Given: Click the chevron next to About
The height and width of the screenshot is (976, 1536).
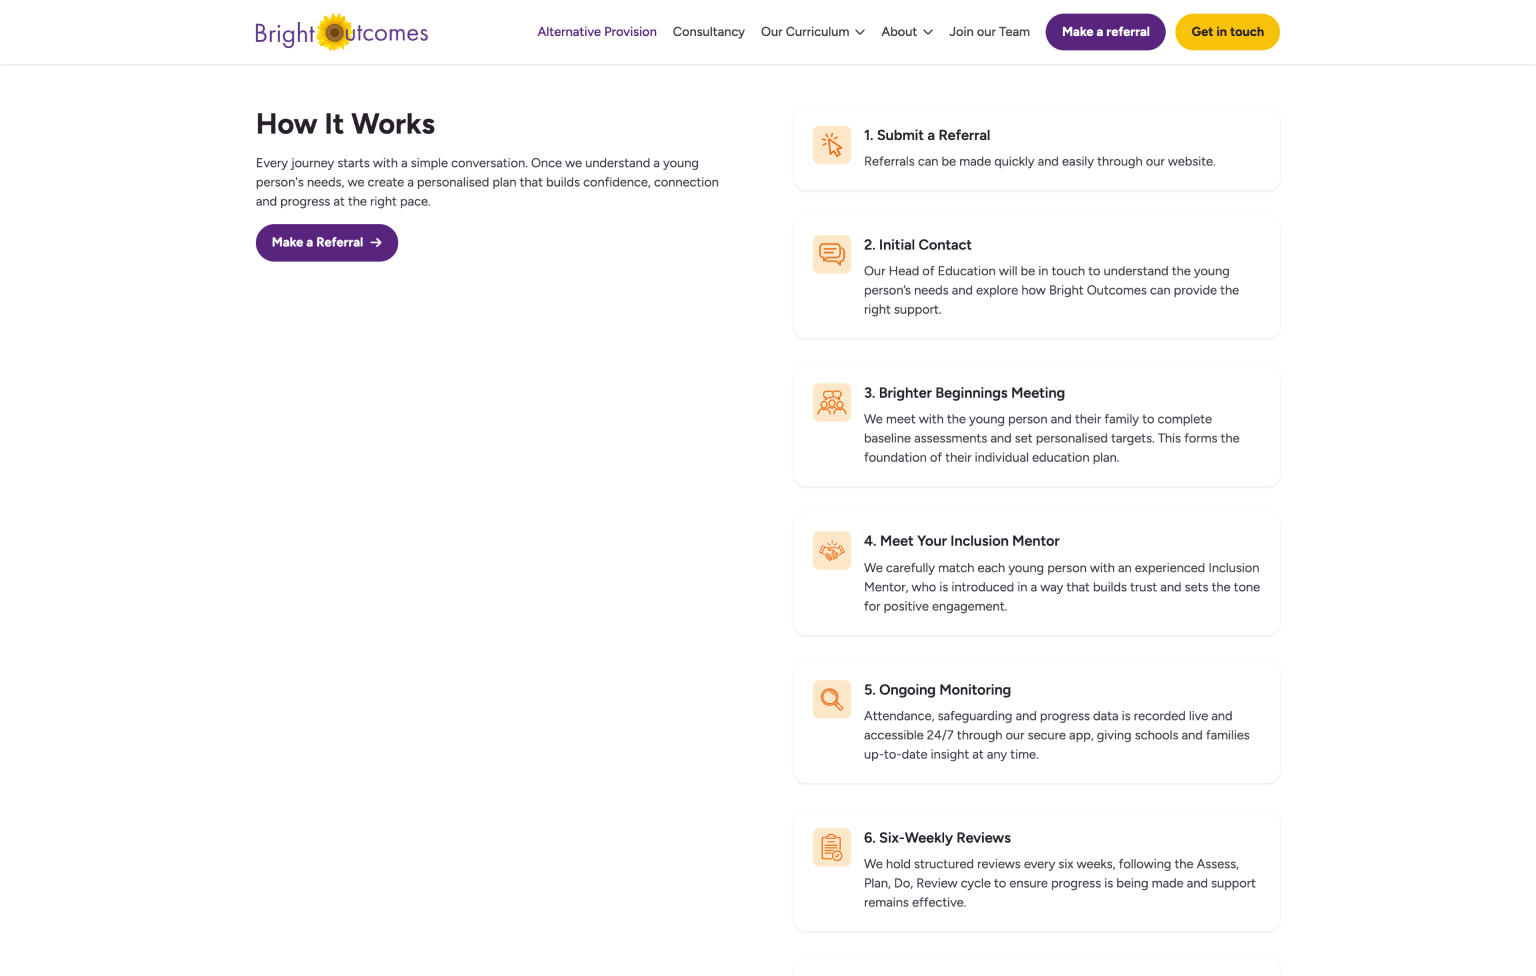Looking at the screenshot, I should [x=928, y=32].
